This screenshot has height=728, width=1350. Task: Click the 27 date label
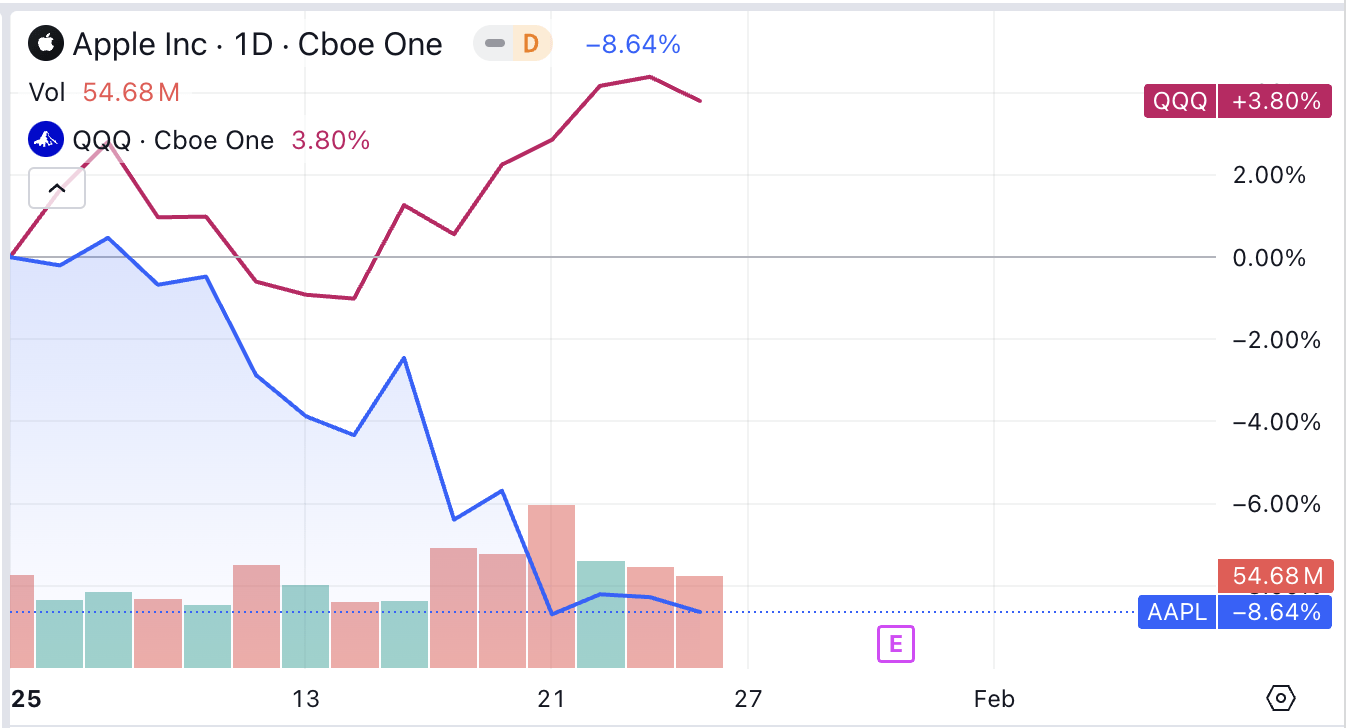[x=747, y=698]
